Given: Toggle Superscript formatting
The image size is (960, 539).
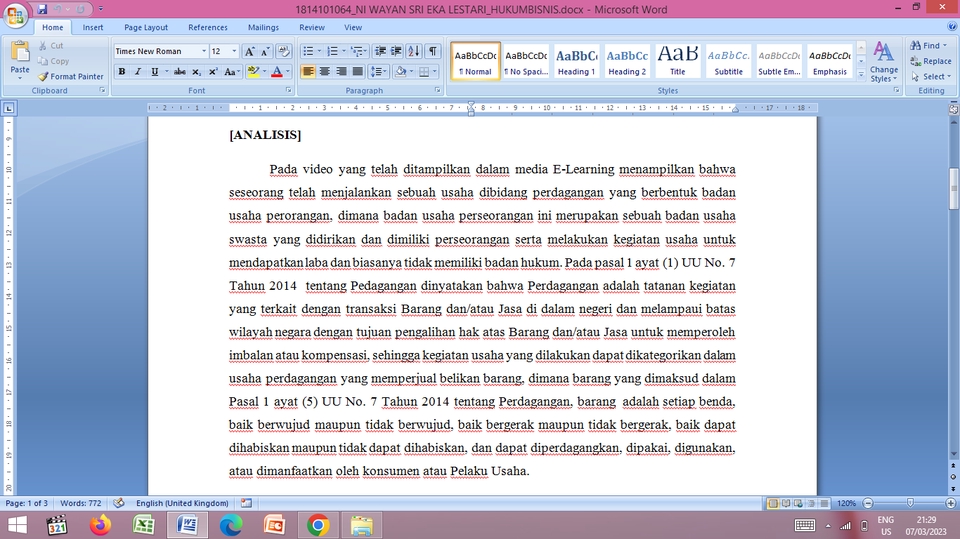Looking at the screenshot, I should click(212, 72).
